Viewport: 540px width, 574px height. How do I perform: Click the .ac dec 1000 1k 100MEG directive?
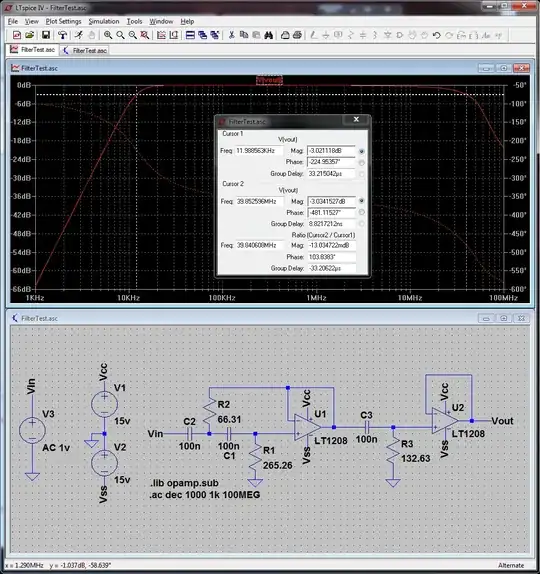[205, 495]
